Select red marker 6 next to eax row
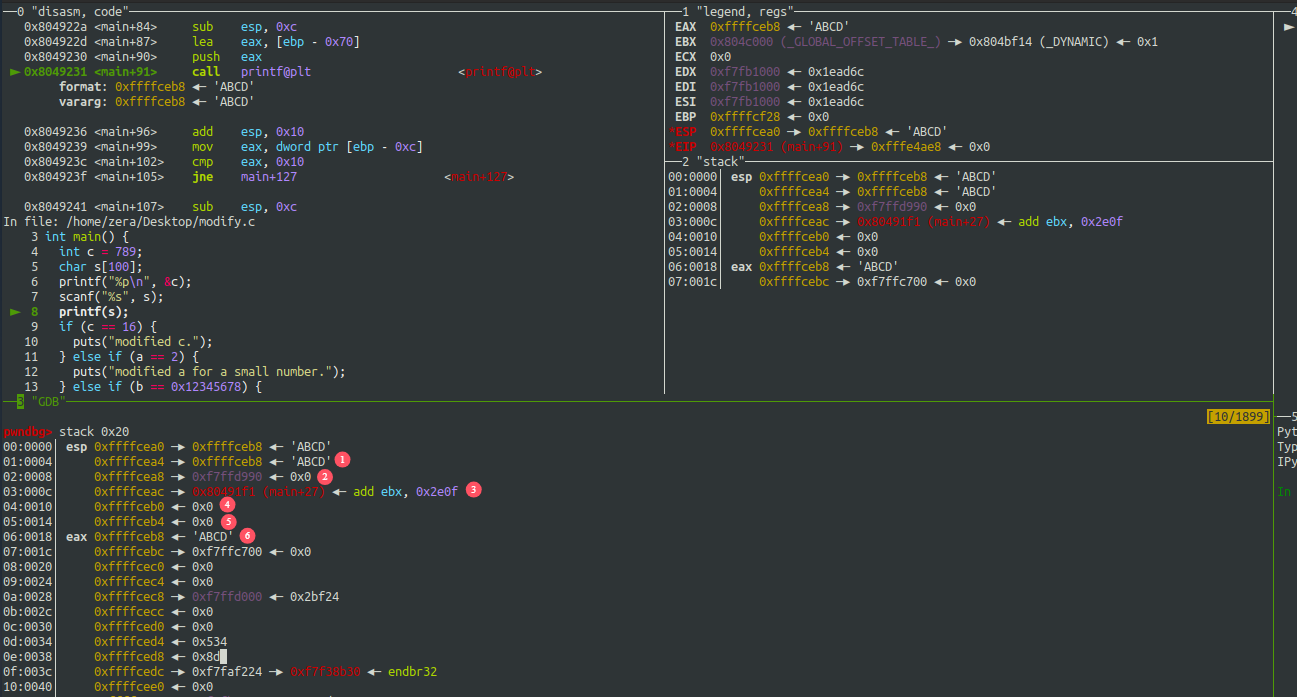Image resolution: width=1297 pixels, height=697 pixels. [246, 536]
